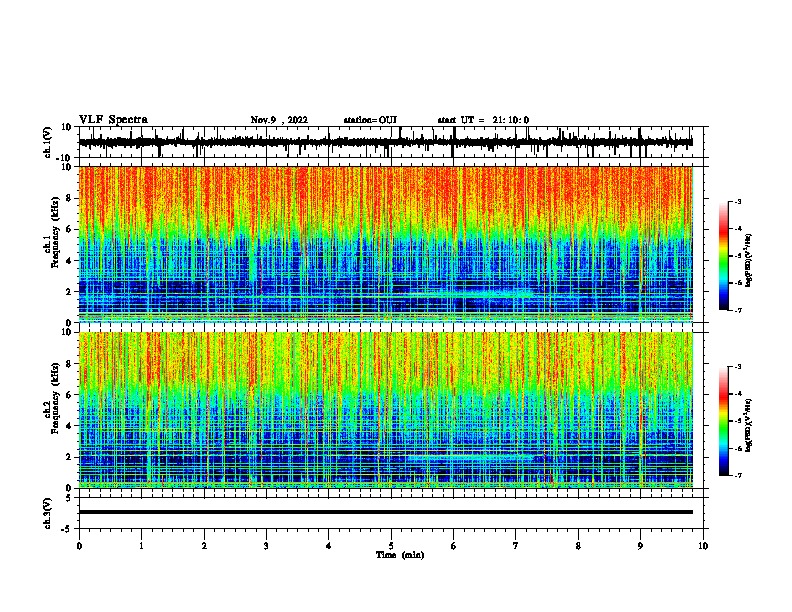Click the time axis tick label "2"
The height and width of the screenshot is (612, 792).
tap(204, 546)
